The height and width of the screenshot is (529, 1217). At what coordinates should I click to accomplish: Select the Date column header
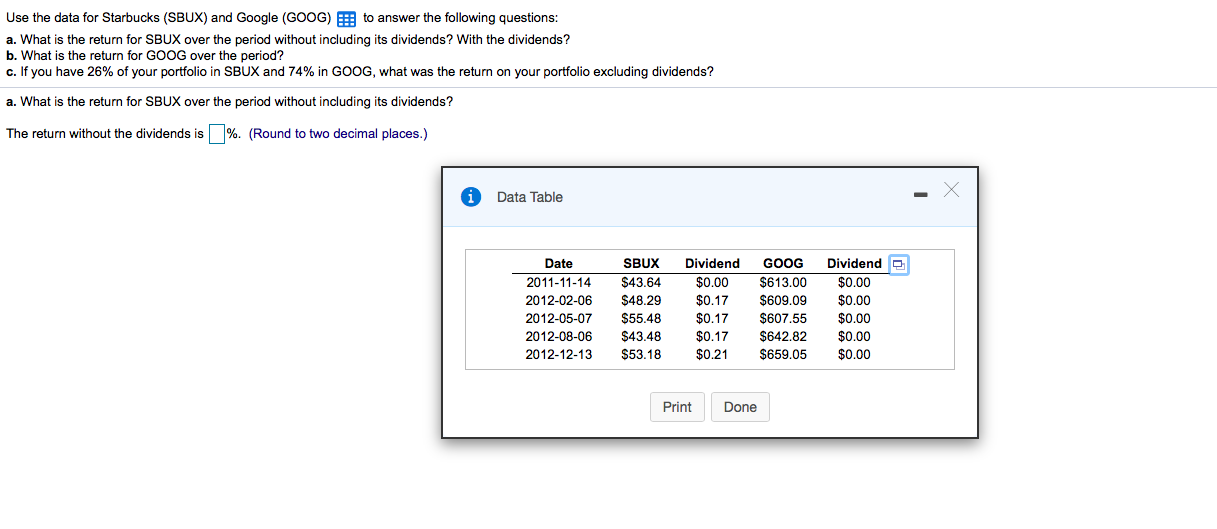click(558, 264)
